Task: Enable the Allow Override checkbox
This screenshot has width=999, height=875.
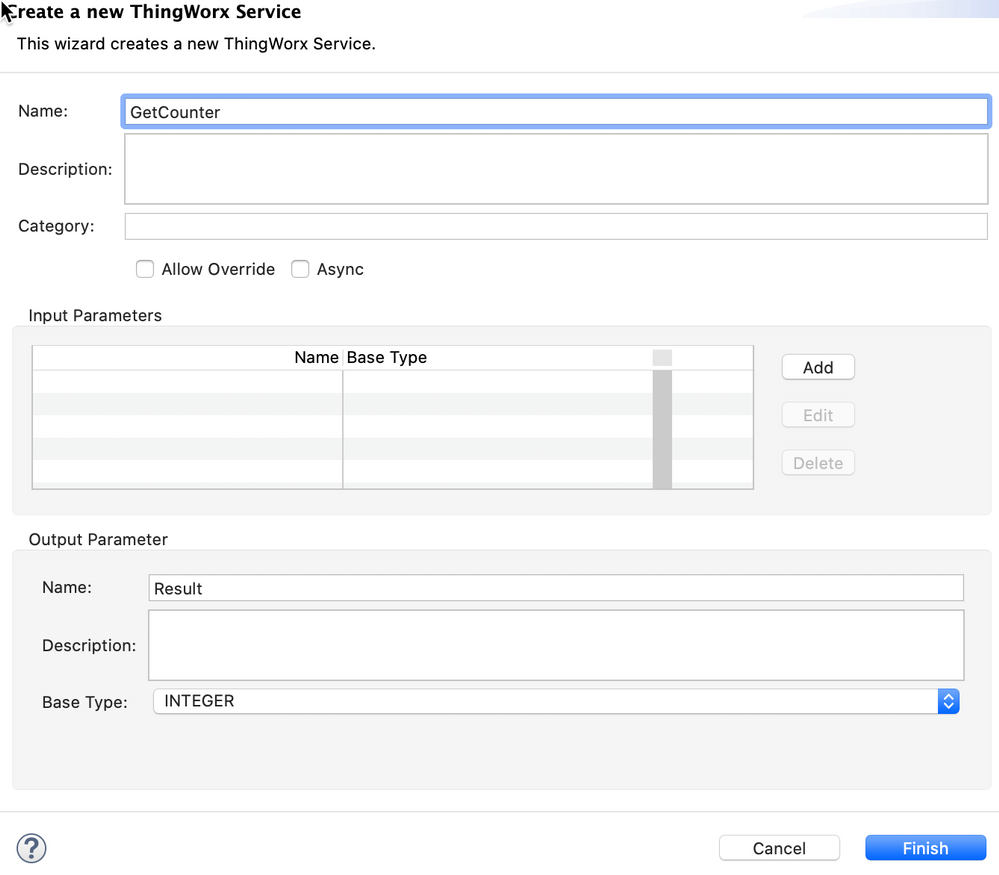Action: coord(146,269)
